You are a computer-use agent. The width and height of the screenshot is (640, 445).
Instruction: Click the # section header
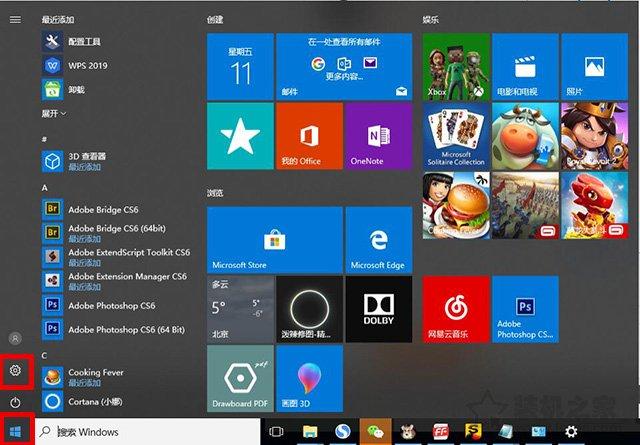coord(44,140)
